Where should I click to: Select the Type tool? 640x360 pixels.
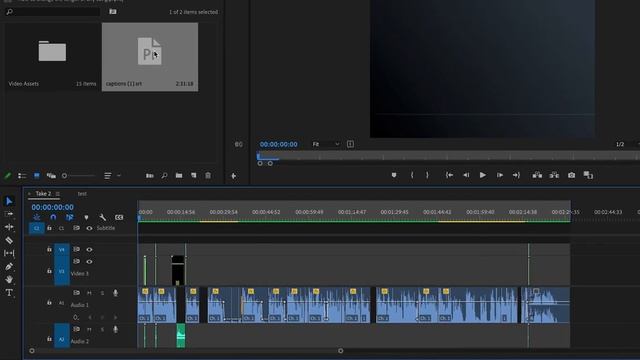[9, 293]
